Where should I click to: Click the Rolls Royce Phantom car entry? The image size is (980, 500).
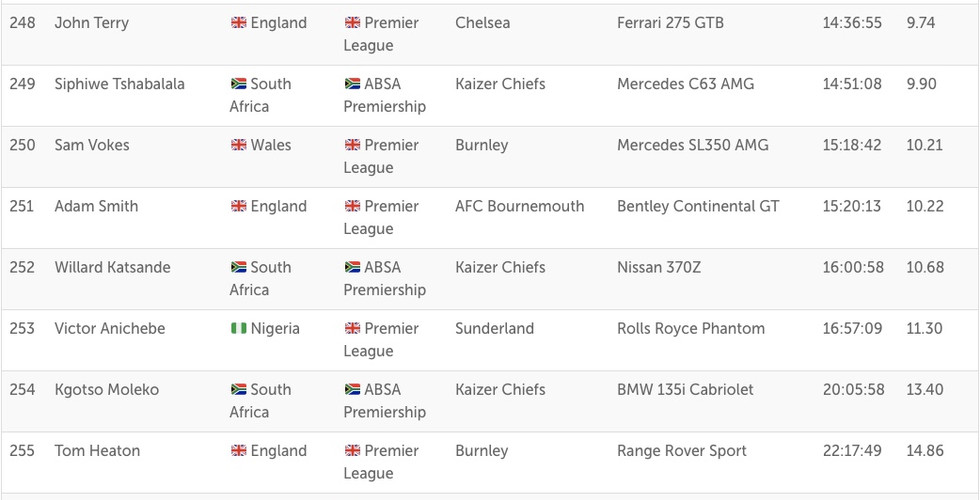point(691,329)
